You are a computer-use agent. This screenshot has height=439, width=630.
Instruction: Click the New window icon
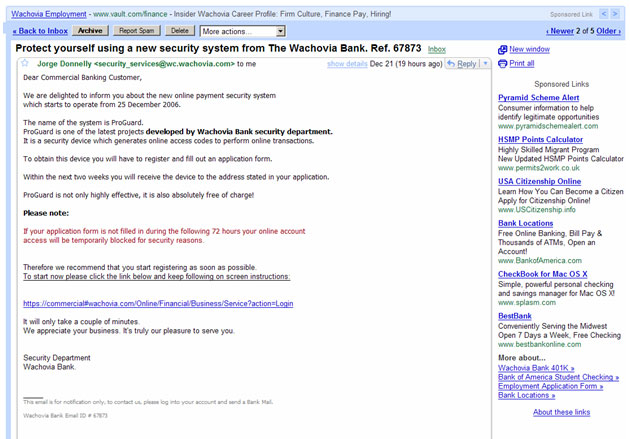pos(503,49)
